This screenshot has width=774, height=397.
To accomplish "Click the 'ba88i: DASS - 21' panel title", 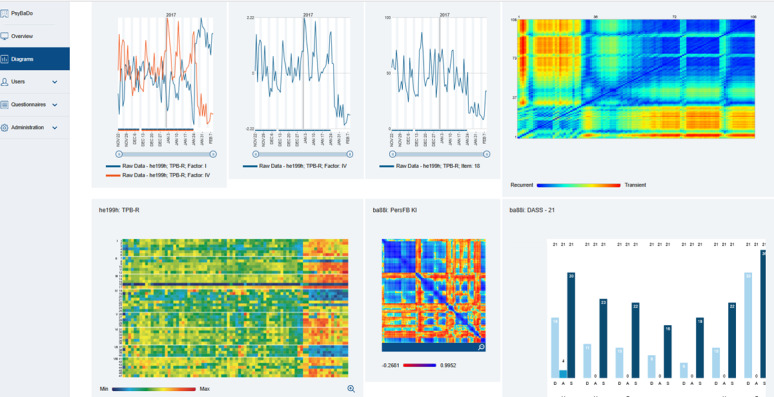I will (x=532, y=210).
